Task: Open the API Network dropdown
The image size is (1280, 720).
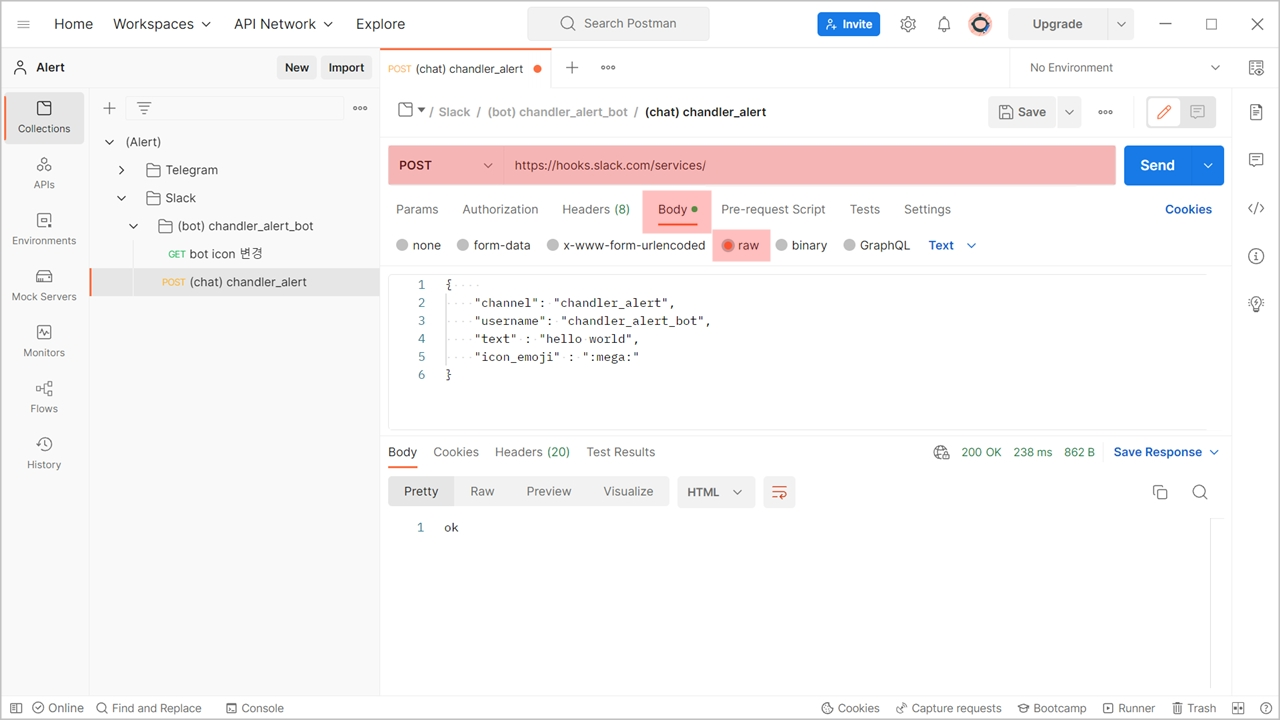Action: (284, 24)
